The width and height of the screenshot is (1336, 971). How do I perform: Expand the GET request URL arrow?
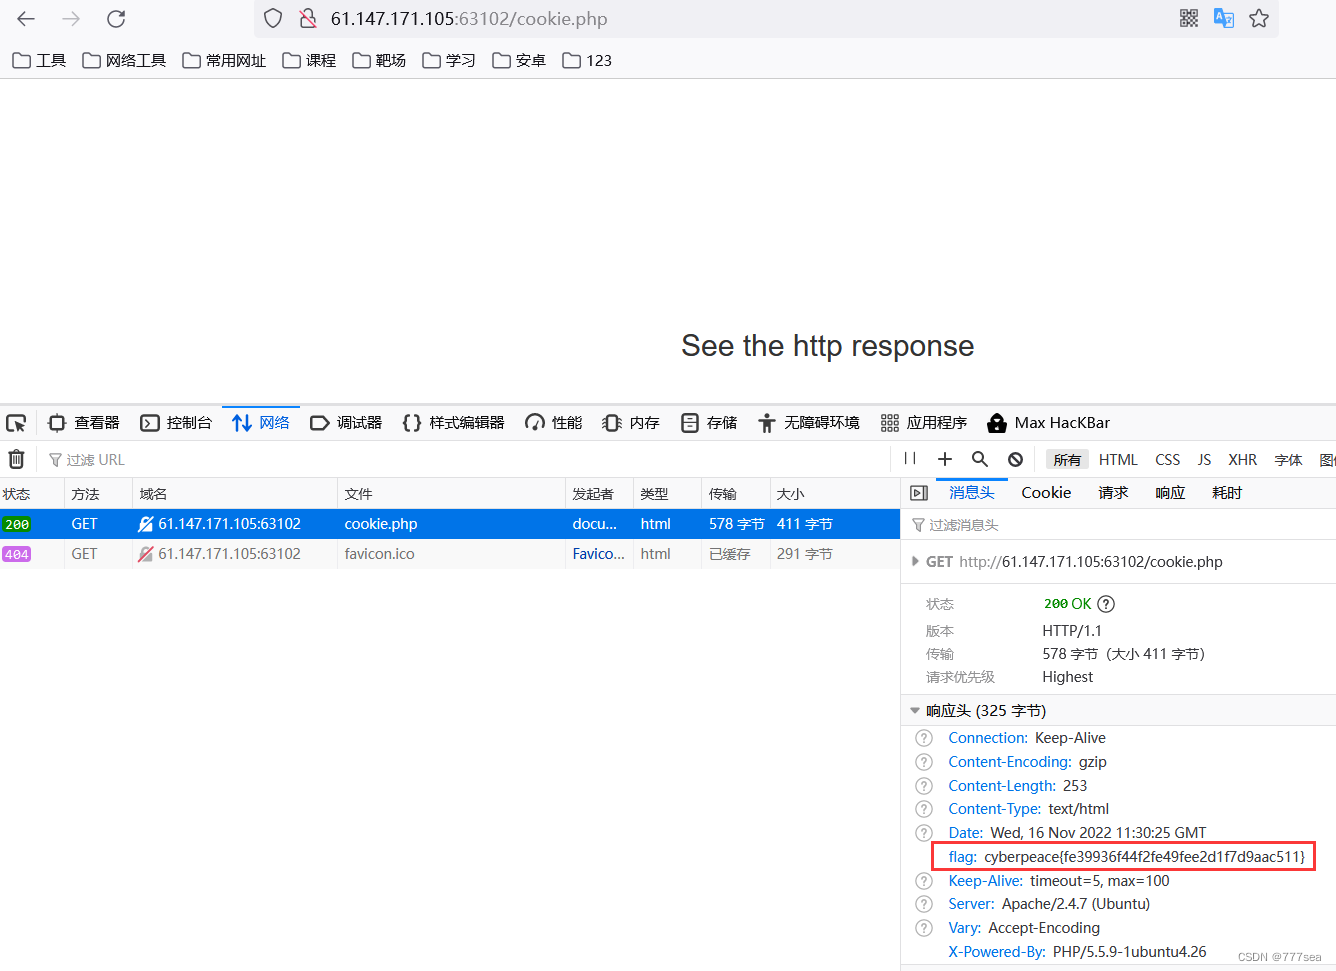915,562
